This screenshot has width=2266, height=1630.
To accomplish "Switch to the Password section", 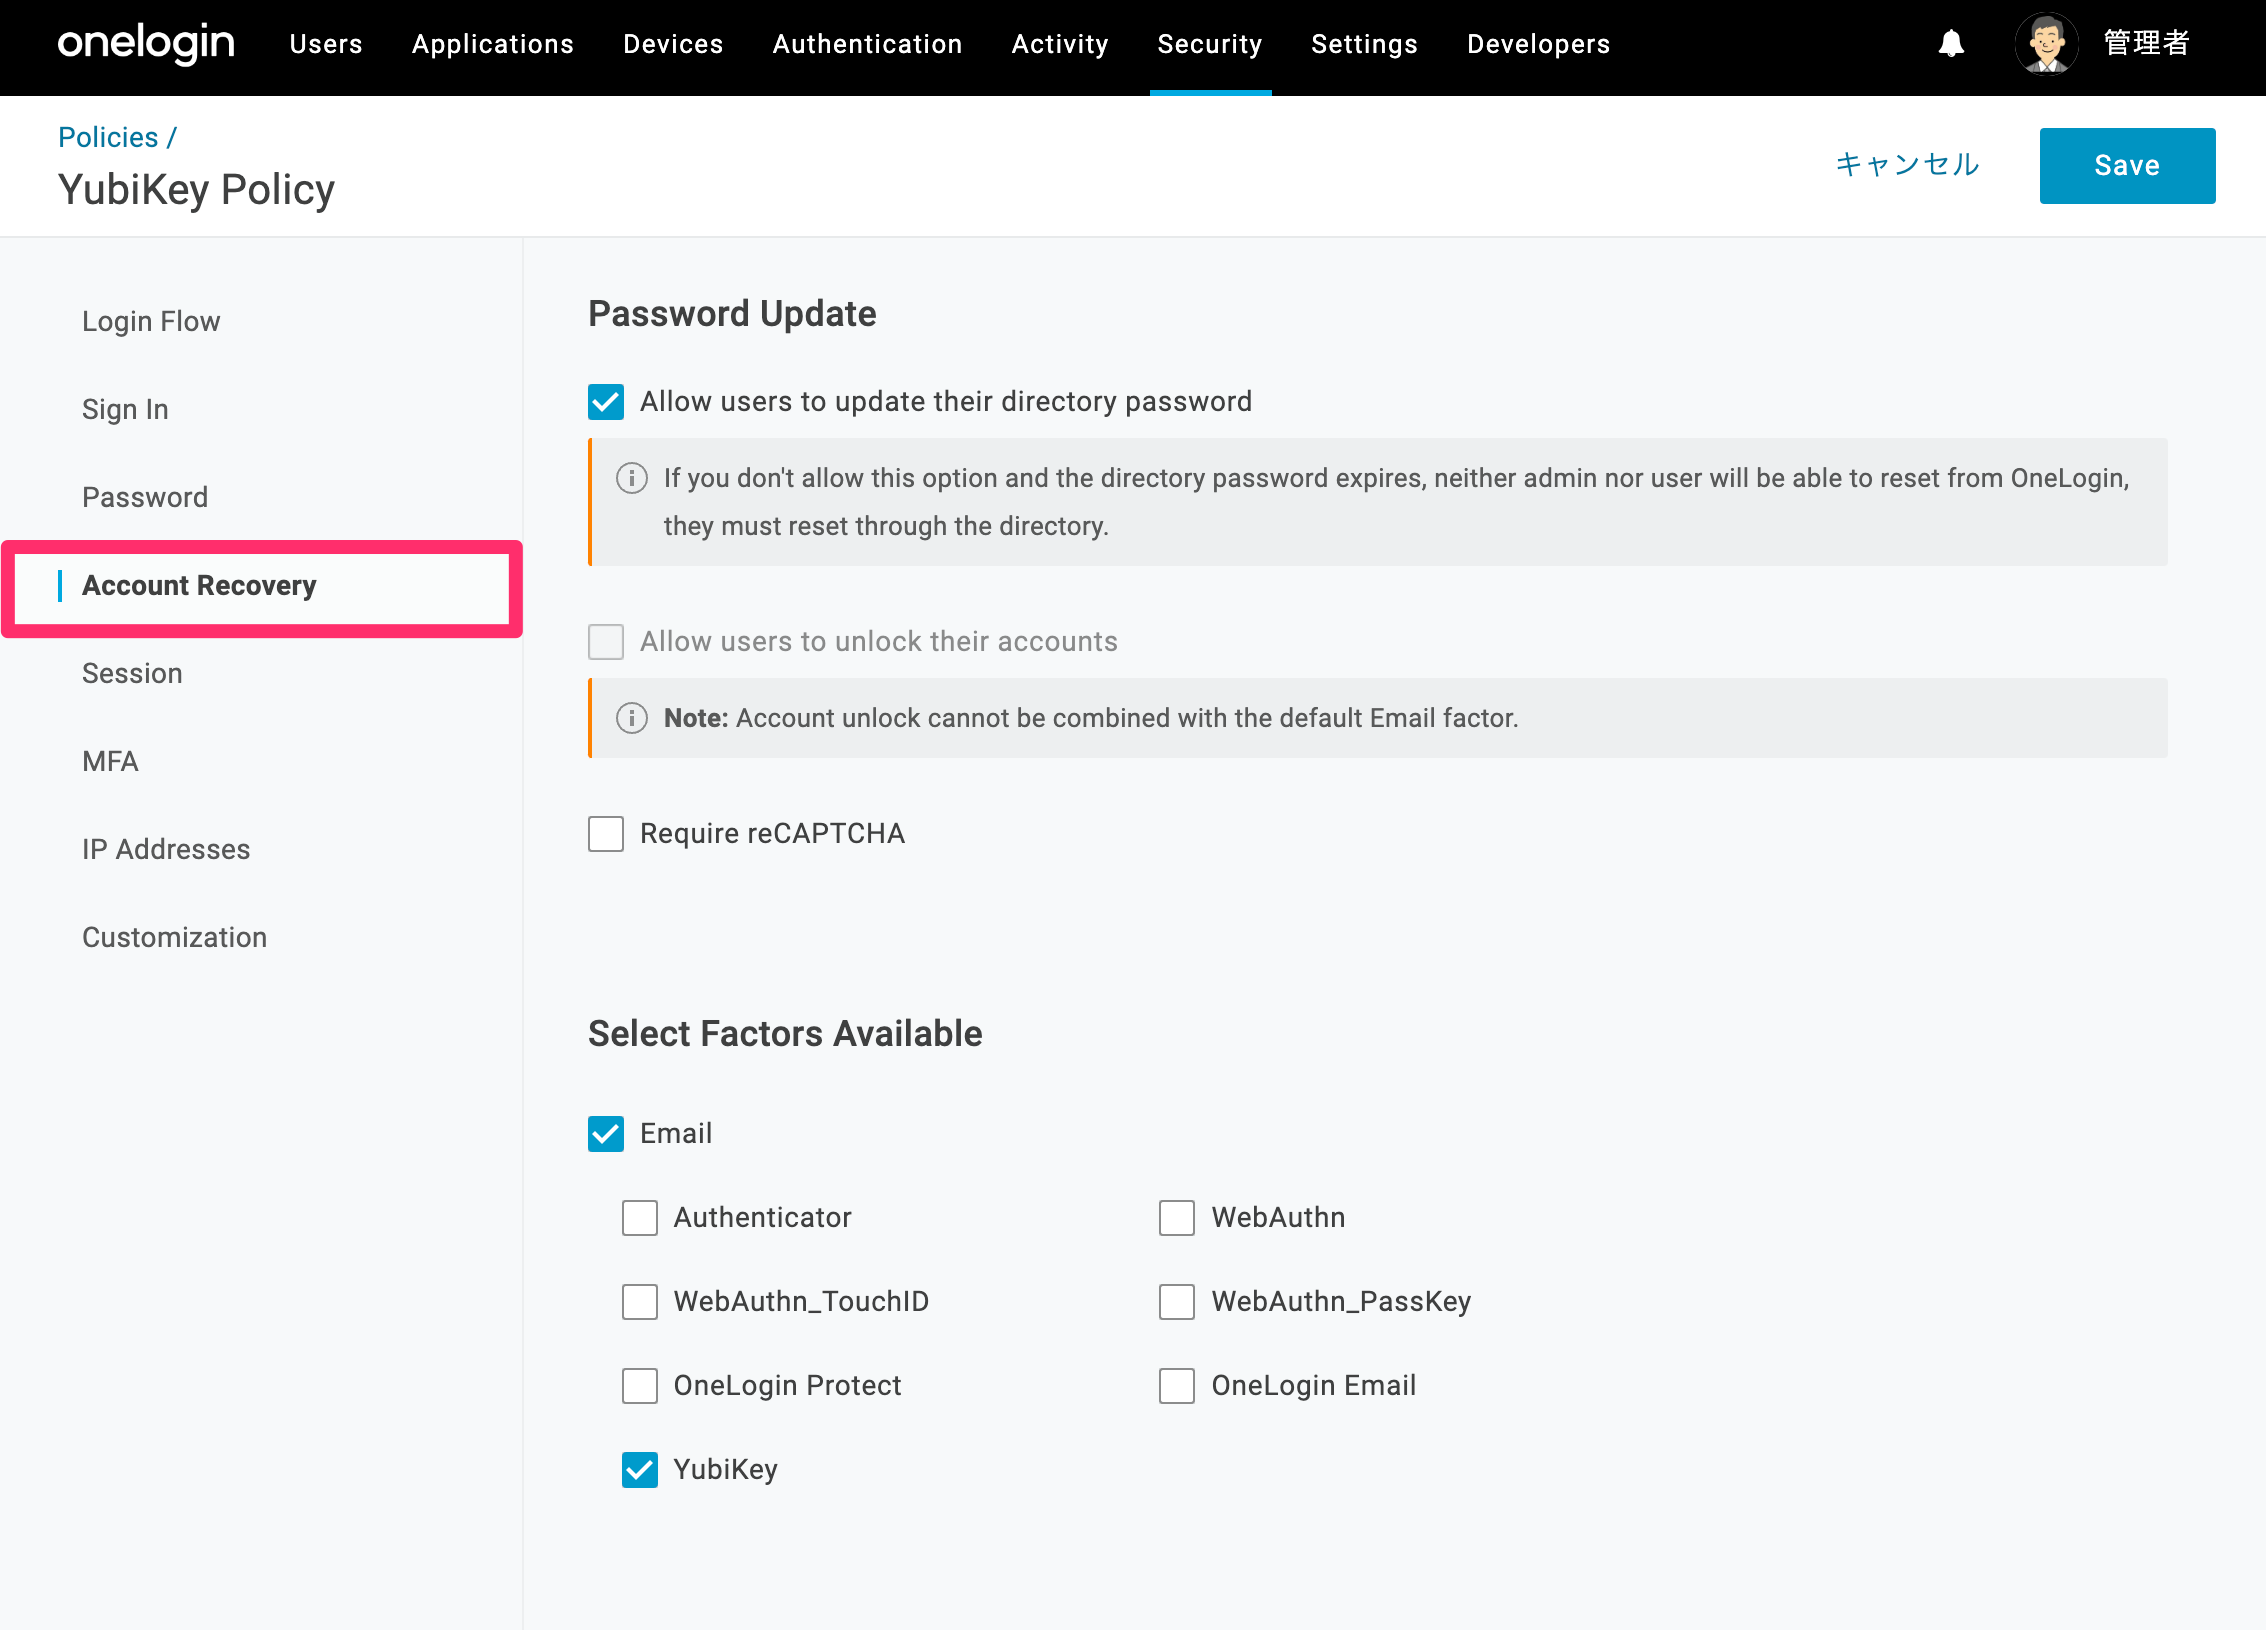I will point(145,497).
